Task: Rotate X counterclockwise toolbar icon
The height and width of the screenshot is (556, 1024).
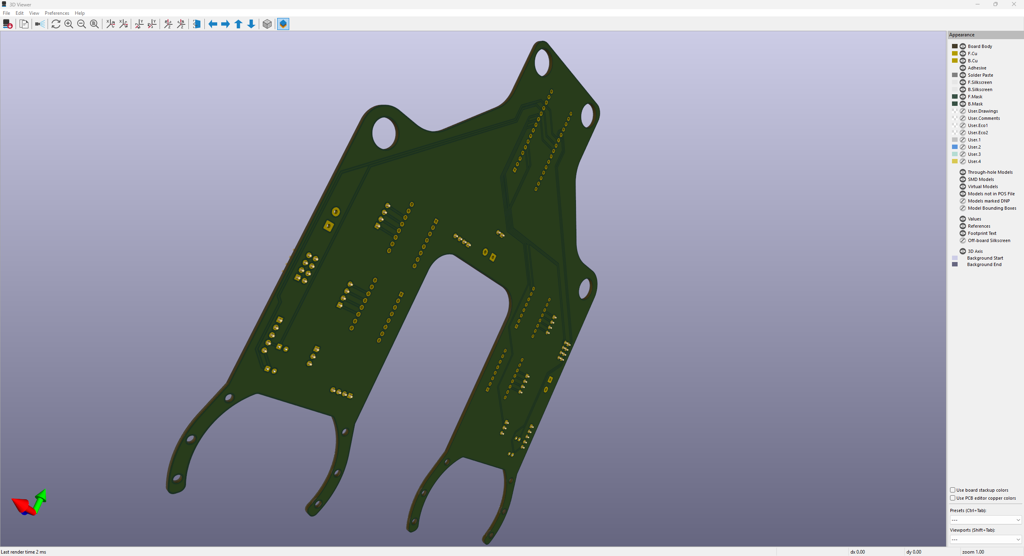Action: coord(123,24)
